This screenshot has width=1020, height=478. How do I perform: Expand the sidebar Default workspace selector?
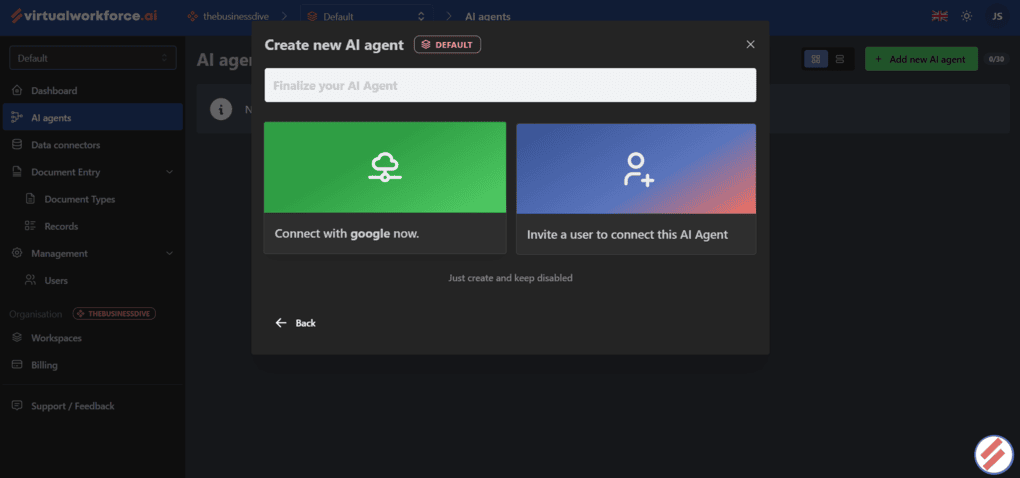(93, 58)
